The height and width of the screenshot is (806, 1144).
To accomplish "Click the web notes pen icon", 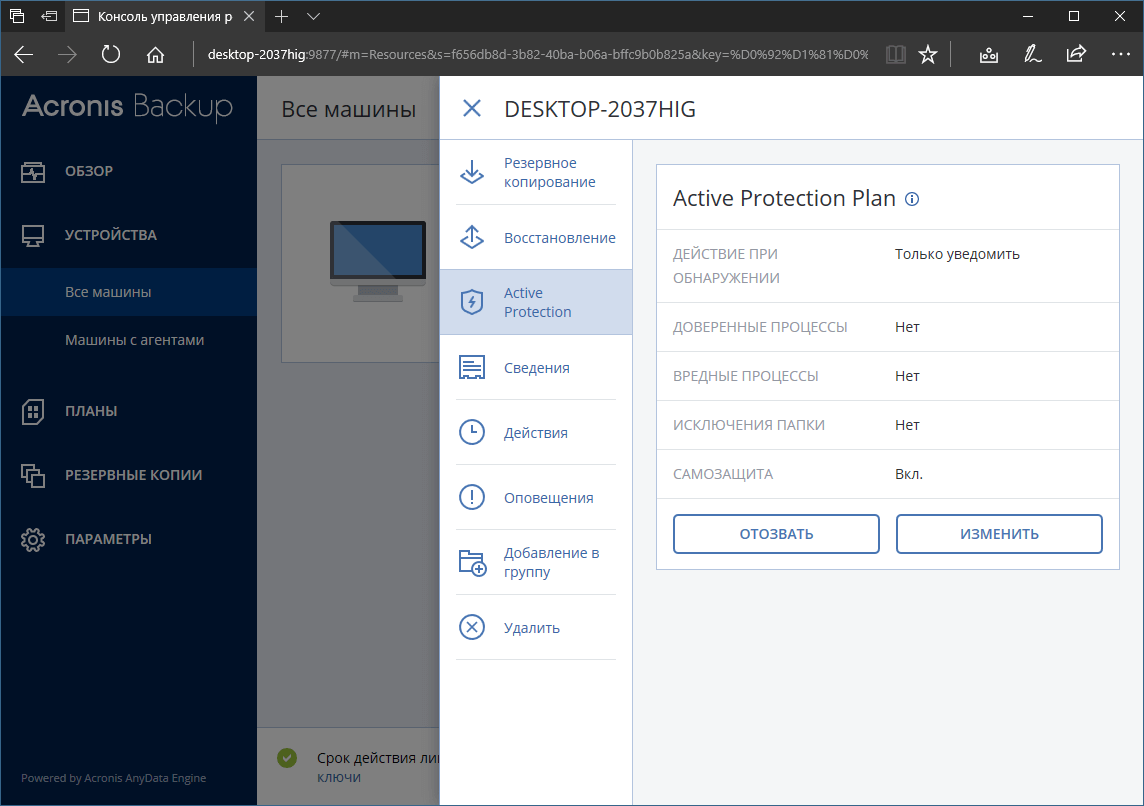I will pyautogui.click(x=1032, y=54).
